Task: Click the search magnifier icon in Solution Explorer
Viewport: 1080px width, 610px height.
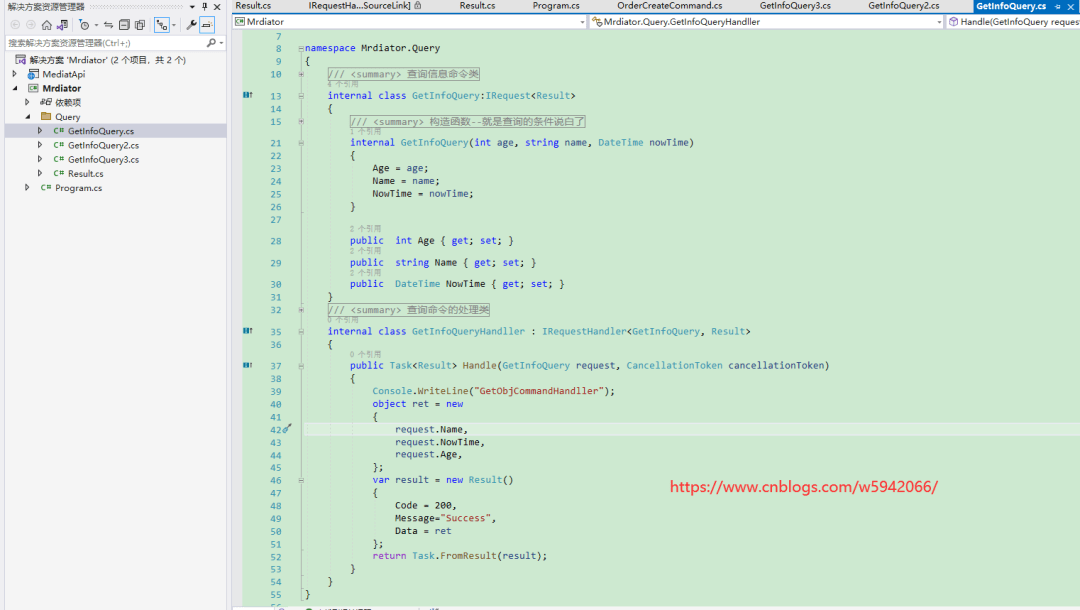Action: pyautogui.click(x=212, y=43)
